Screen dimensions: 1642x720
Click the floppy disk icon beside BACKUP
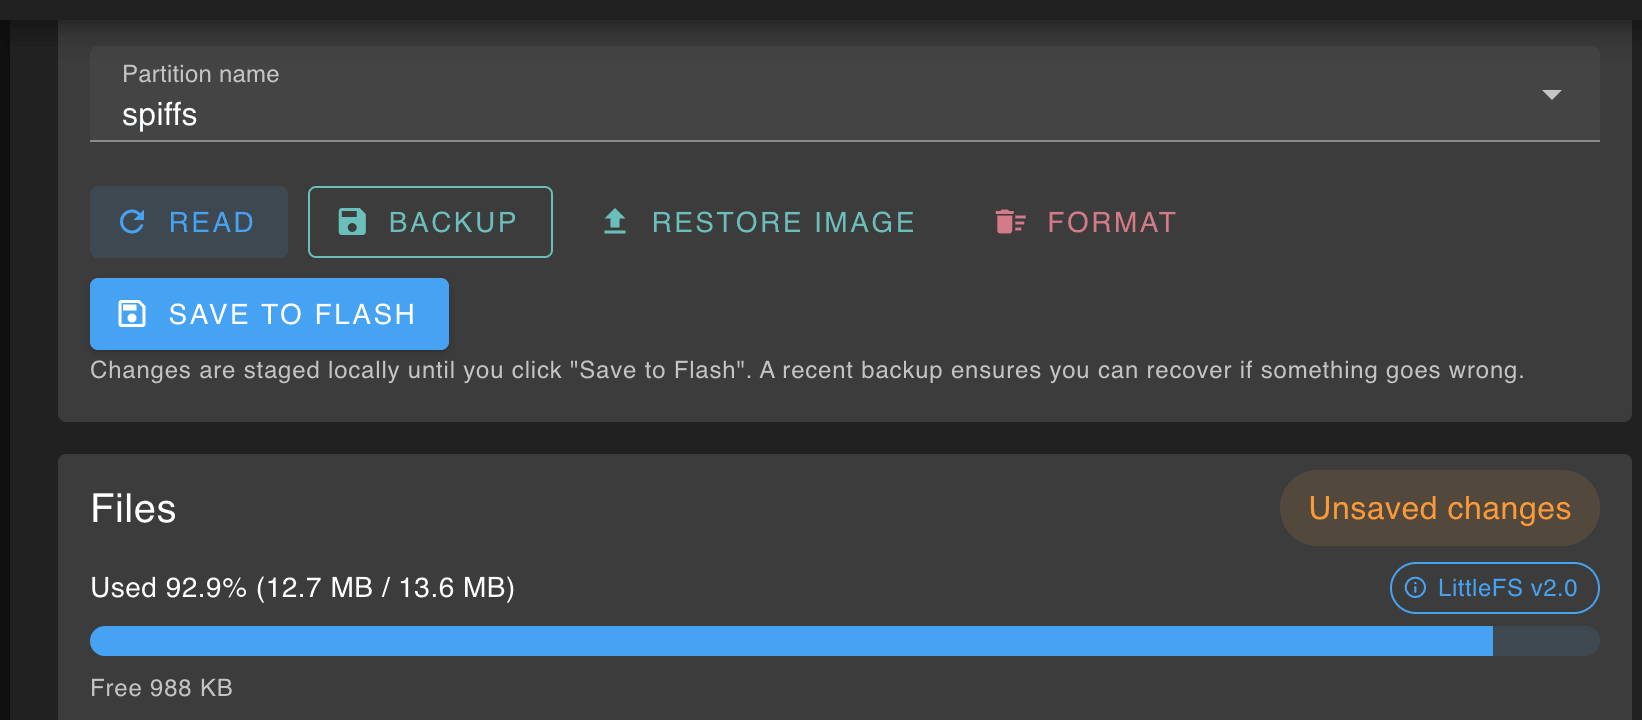pyautogui.click(x=352, y=222)
